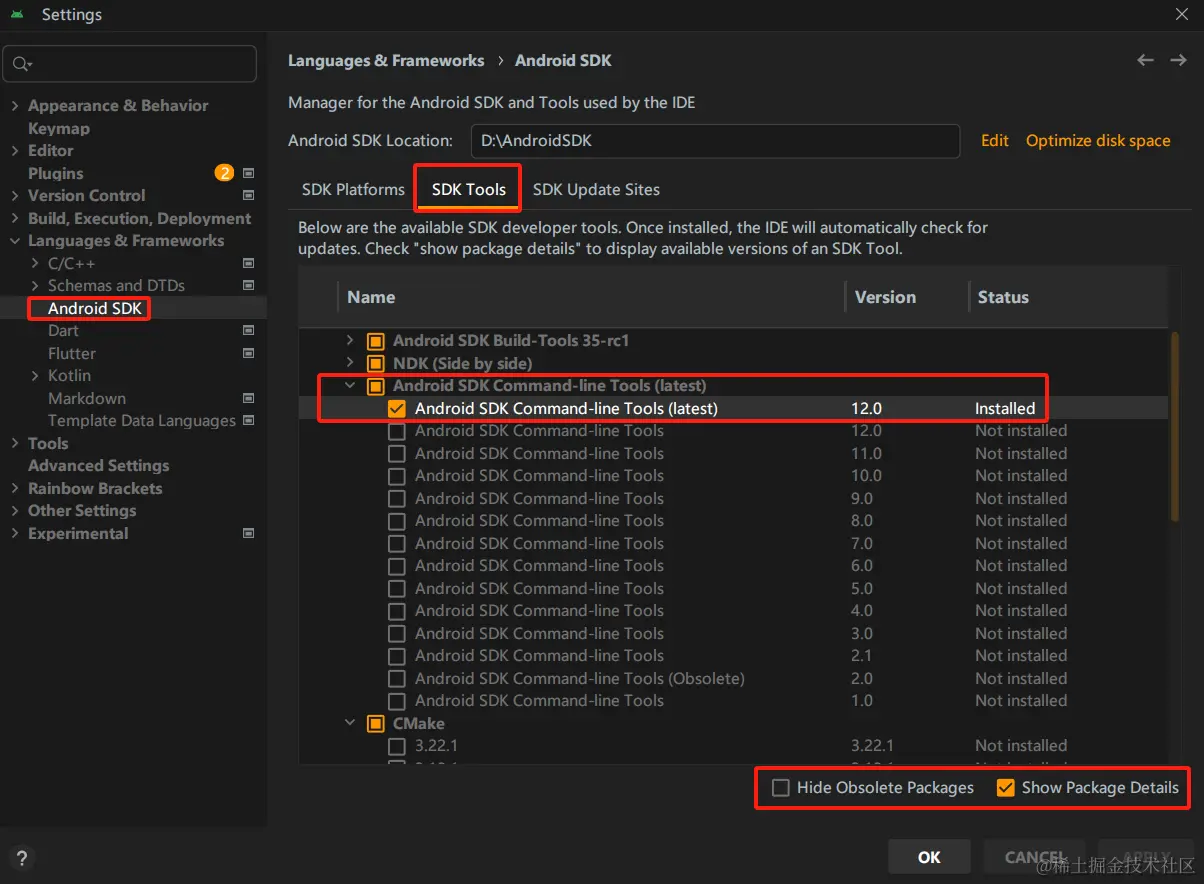Viewport: 1204px width, 884px height.
Task: Click the Apply button
Action: click(1146, 857)
